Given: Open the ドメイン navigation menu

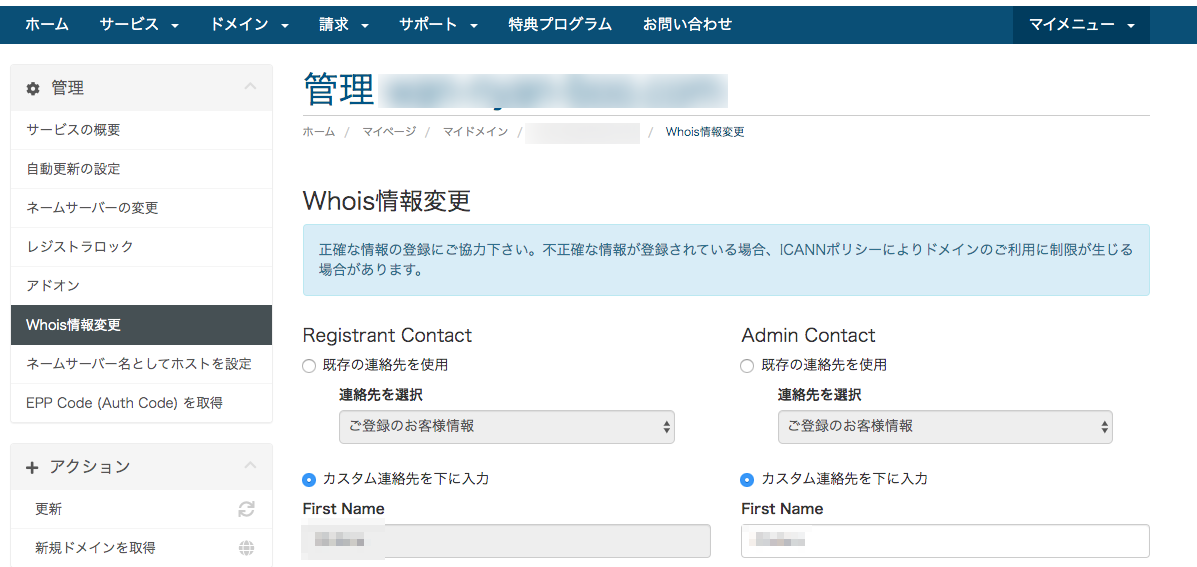Looking at the screenshot, I should 249,25.
